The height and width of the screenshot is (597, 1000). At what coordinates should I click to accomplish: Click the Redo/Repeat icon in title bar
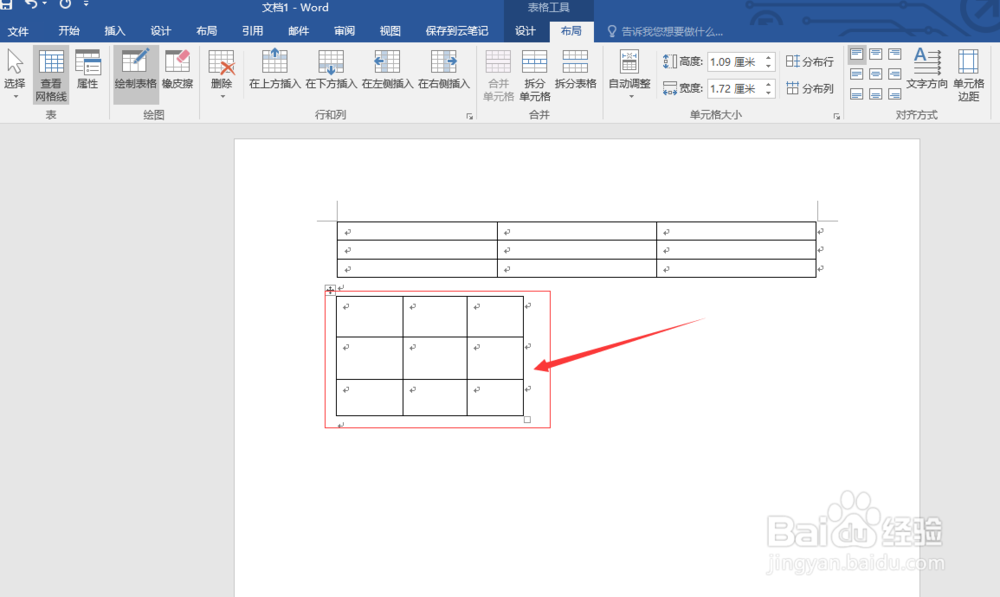(x=65, y=4)
